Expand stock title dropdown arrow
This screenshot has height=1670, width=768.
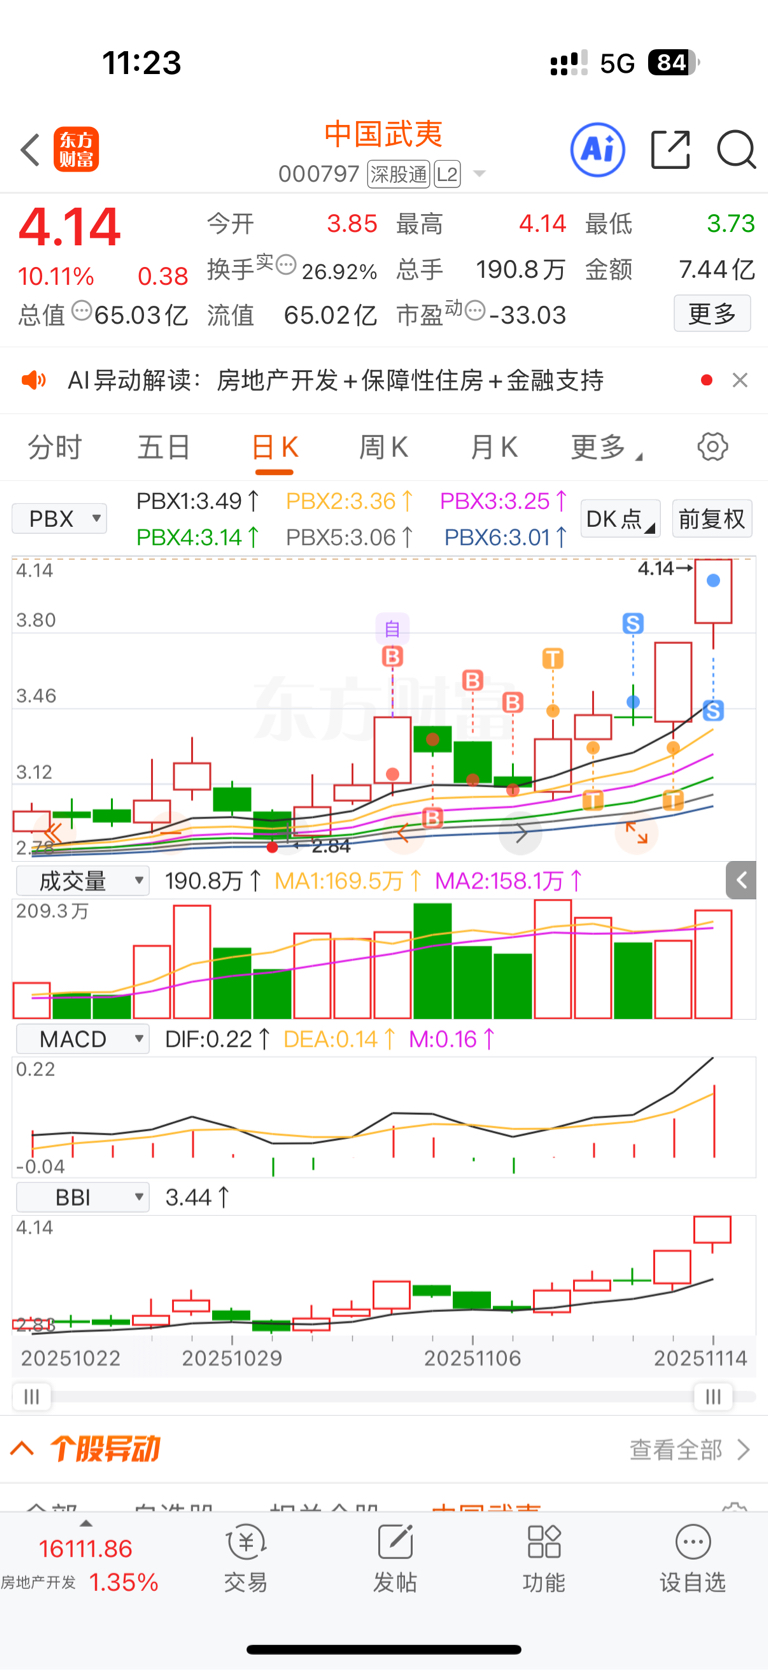pyautogui.click(x=479, y=174)
